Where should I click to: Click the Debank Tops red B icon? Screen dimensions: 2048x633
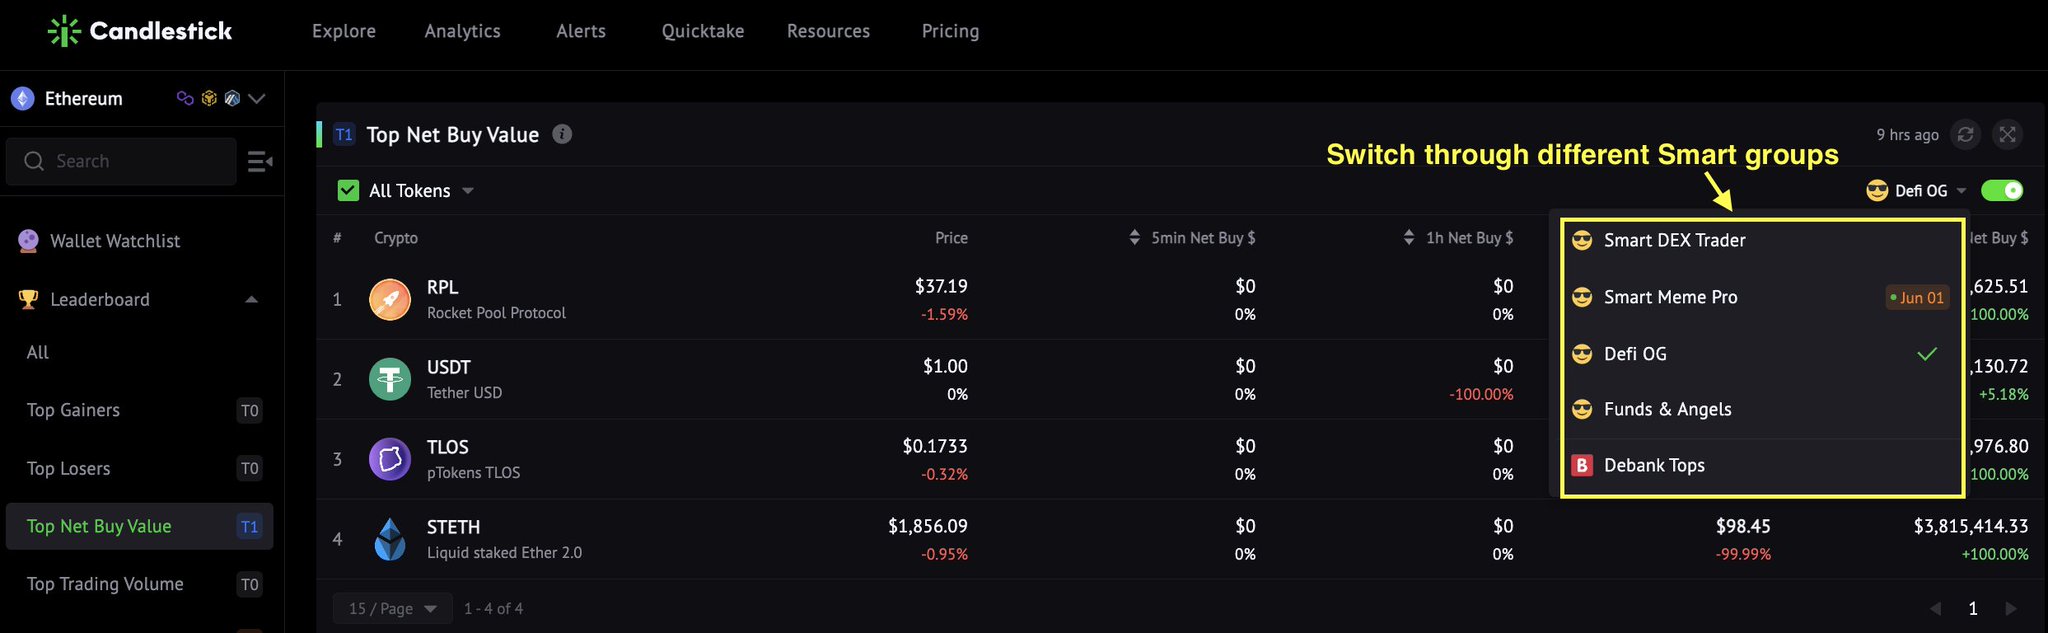point(1582,465)
